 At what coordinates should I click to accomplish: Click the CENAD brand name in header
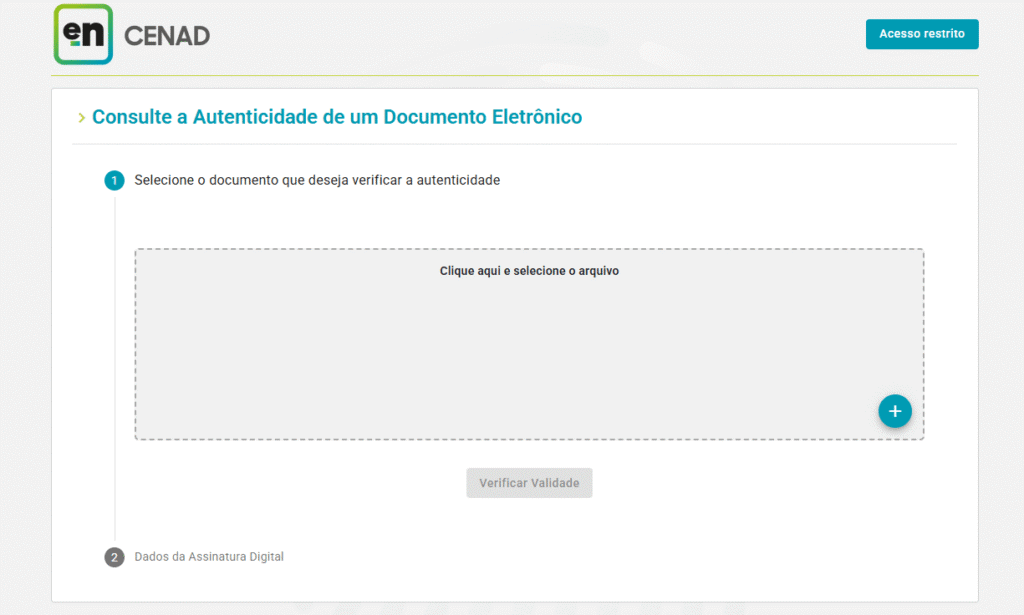pyautogui.click(x=167, y=36)
